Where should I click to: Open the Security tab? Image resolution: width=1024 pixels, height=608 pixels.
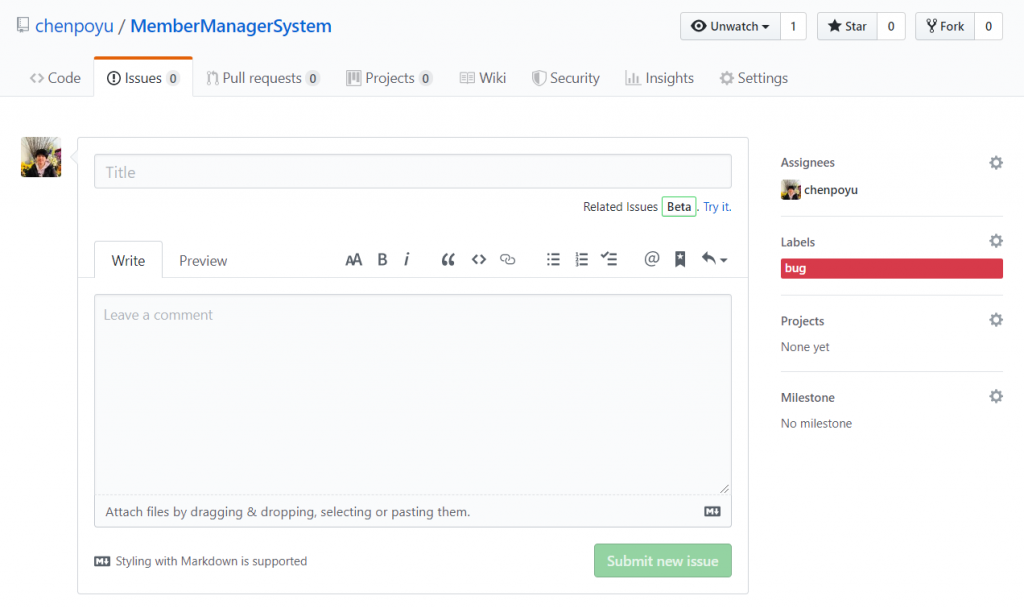[566, 78]
